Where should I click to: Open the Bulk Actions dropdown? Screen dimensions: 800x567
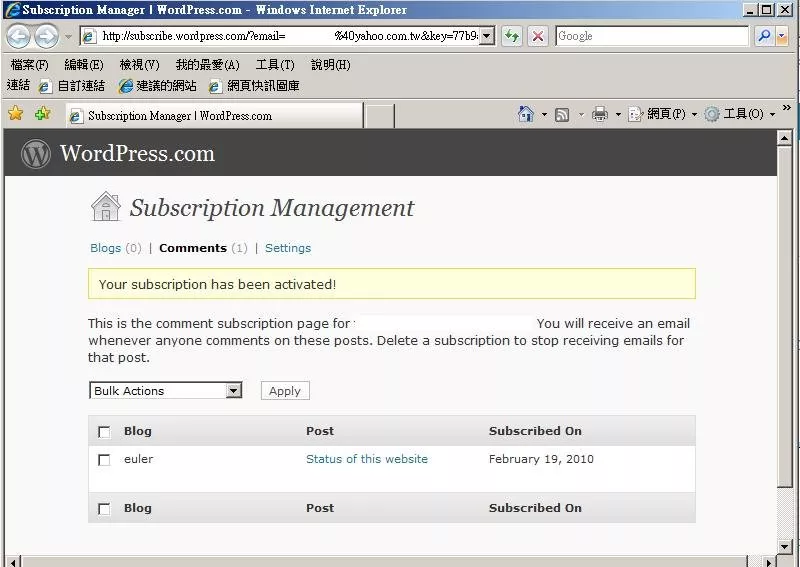(x=165, y=390)
